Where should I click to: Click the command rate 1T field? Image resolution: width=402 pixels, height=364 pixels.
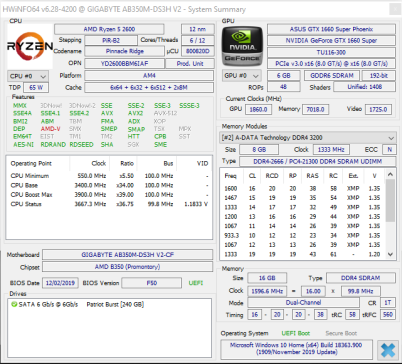coord(388,303)
